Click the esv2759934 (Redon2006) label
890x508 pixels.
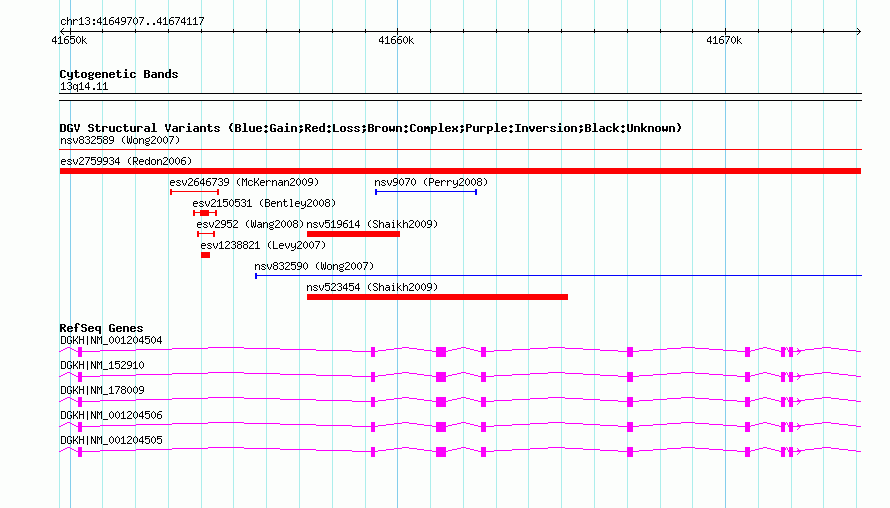click(x=126, y=161)
